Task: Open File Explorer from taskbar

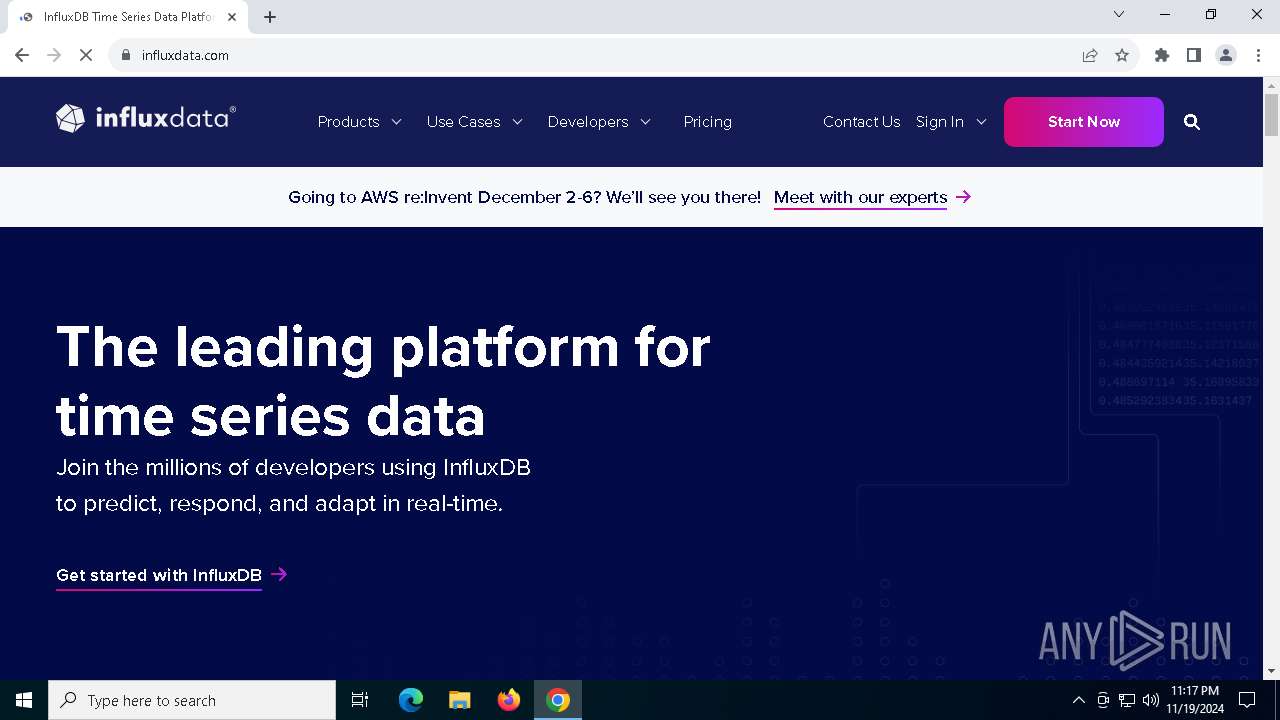Action: pos(460,700)
